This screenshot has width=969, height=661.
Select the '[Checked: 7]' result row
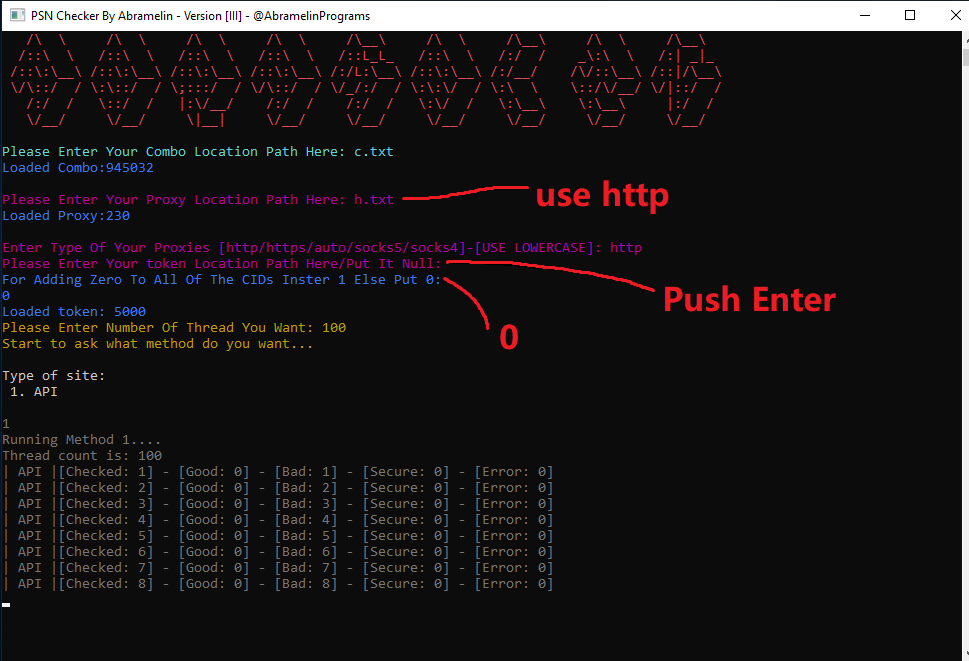pyautogui.click(x=278, y=568)
